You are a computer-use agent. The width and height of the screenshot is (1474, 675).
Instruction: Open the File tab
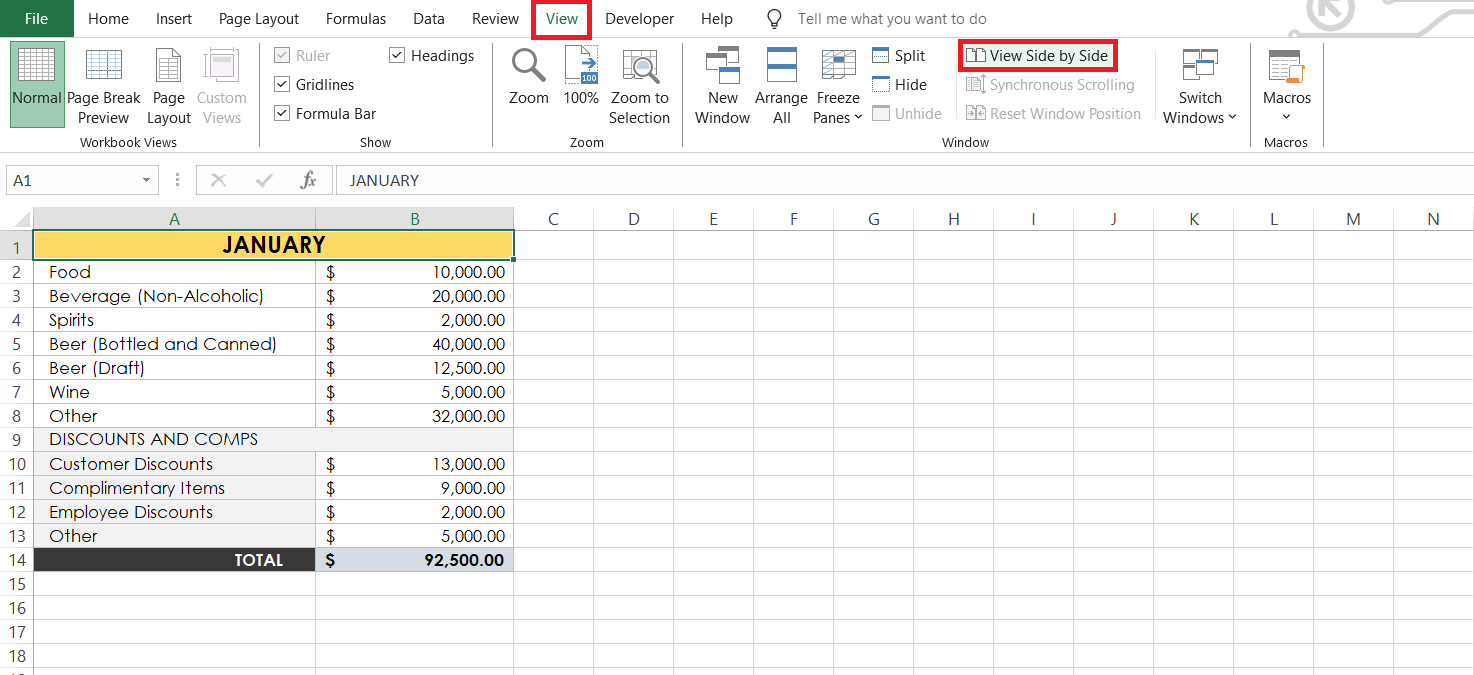click(36, 19)
